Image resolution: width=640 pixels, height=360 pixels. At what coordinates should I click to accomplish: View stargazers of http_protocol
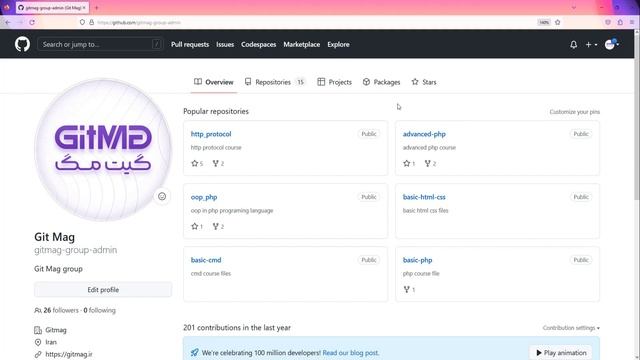point(197,163)
